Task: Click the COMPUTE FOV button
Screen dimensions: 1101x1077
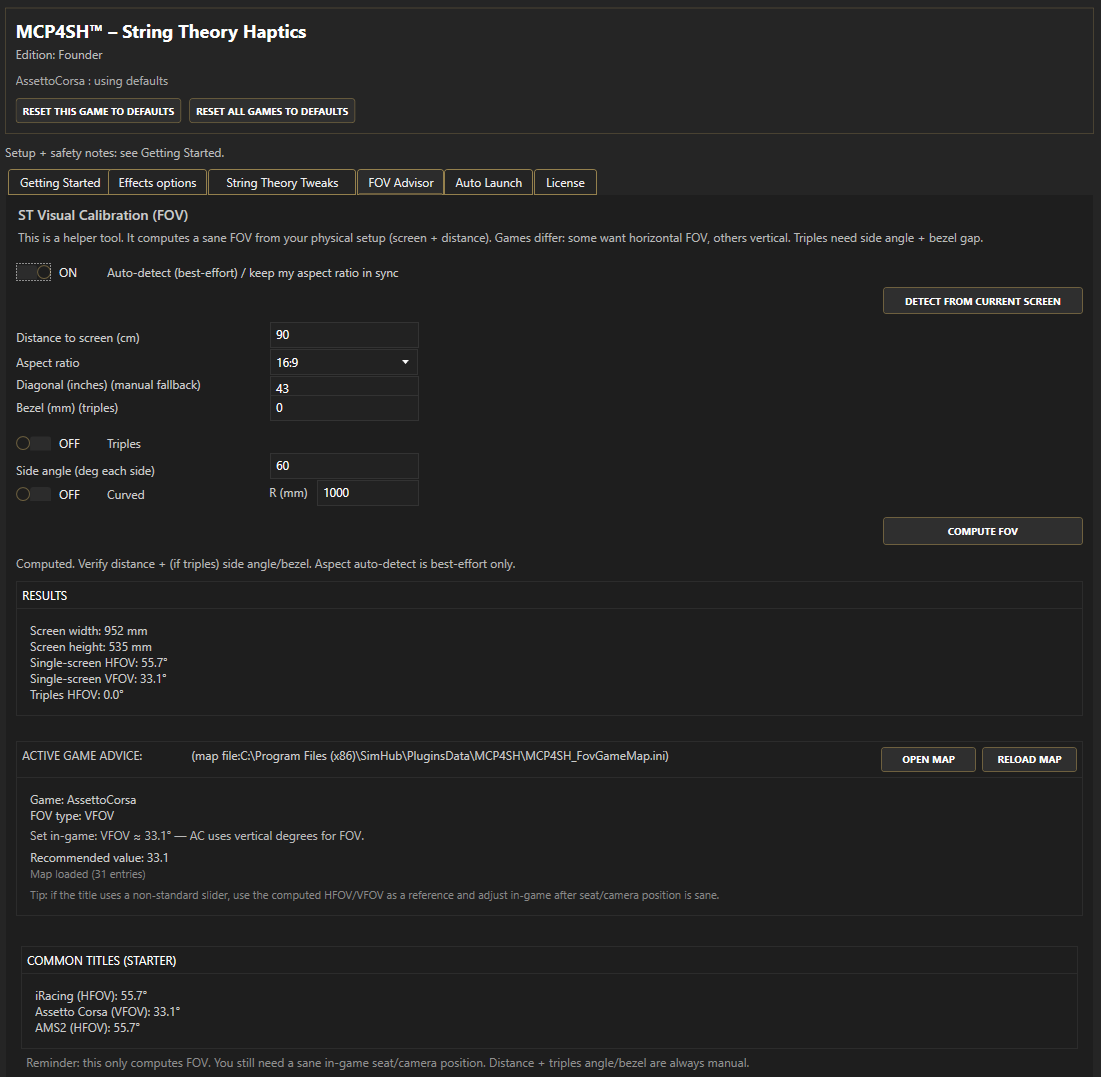Action: click(x=982, y=530)
